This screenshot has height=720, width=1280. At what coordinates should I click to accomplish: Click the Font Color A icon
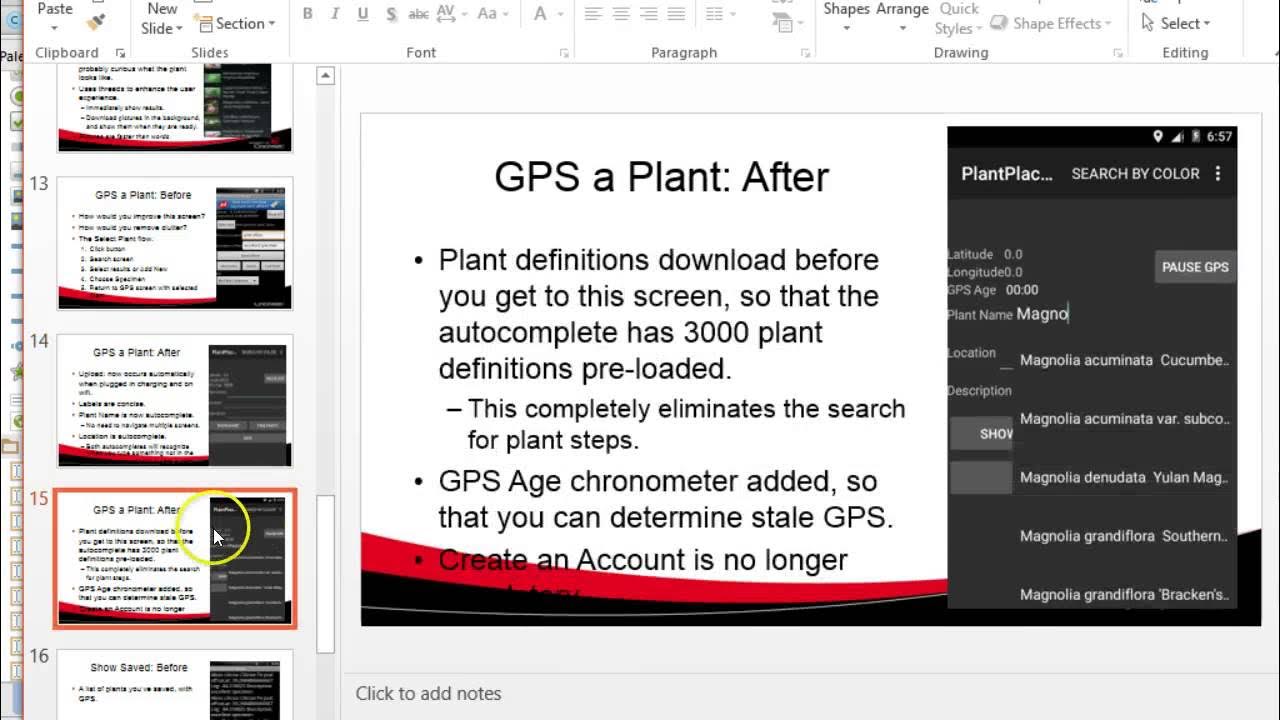point(540,14)
